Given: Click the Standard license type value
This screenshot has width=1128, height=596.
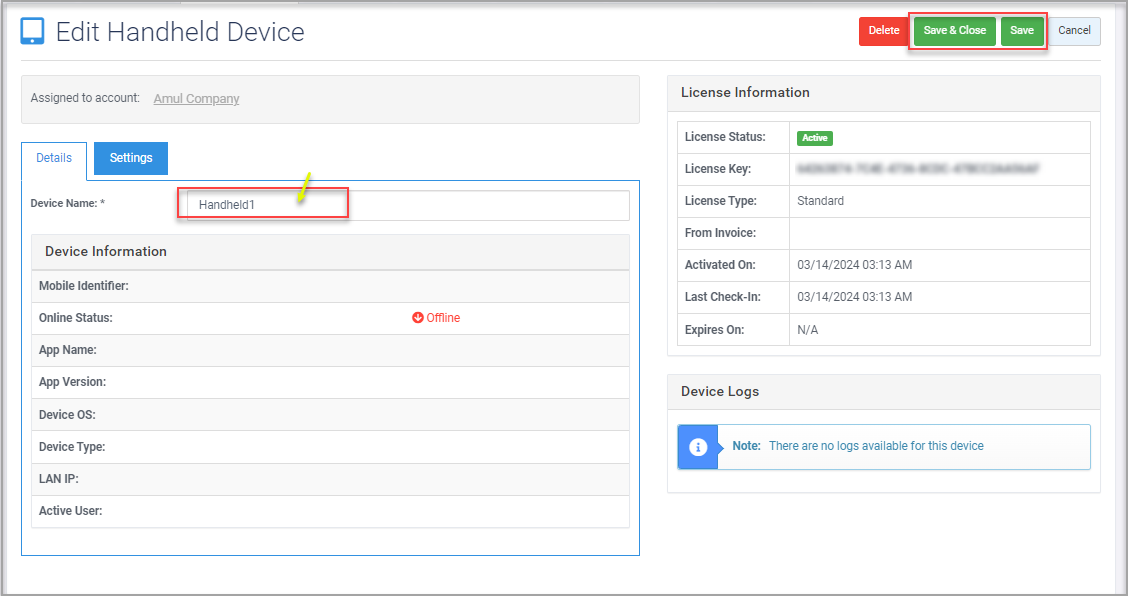Looking at the screenshot, I should click(820, 201).
